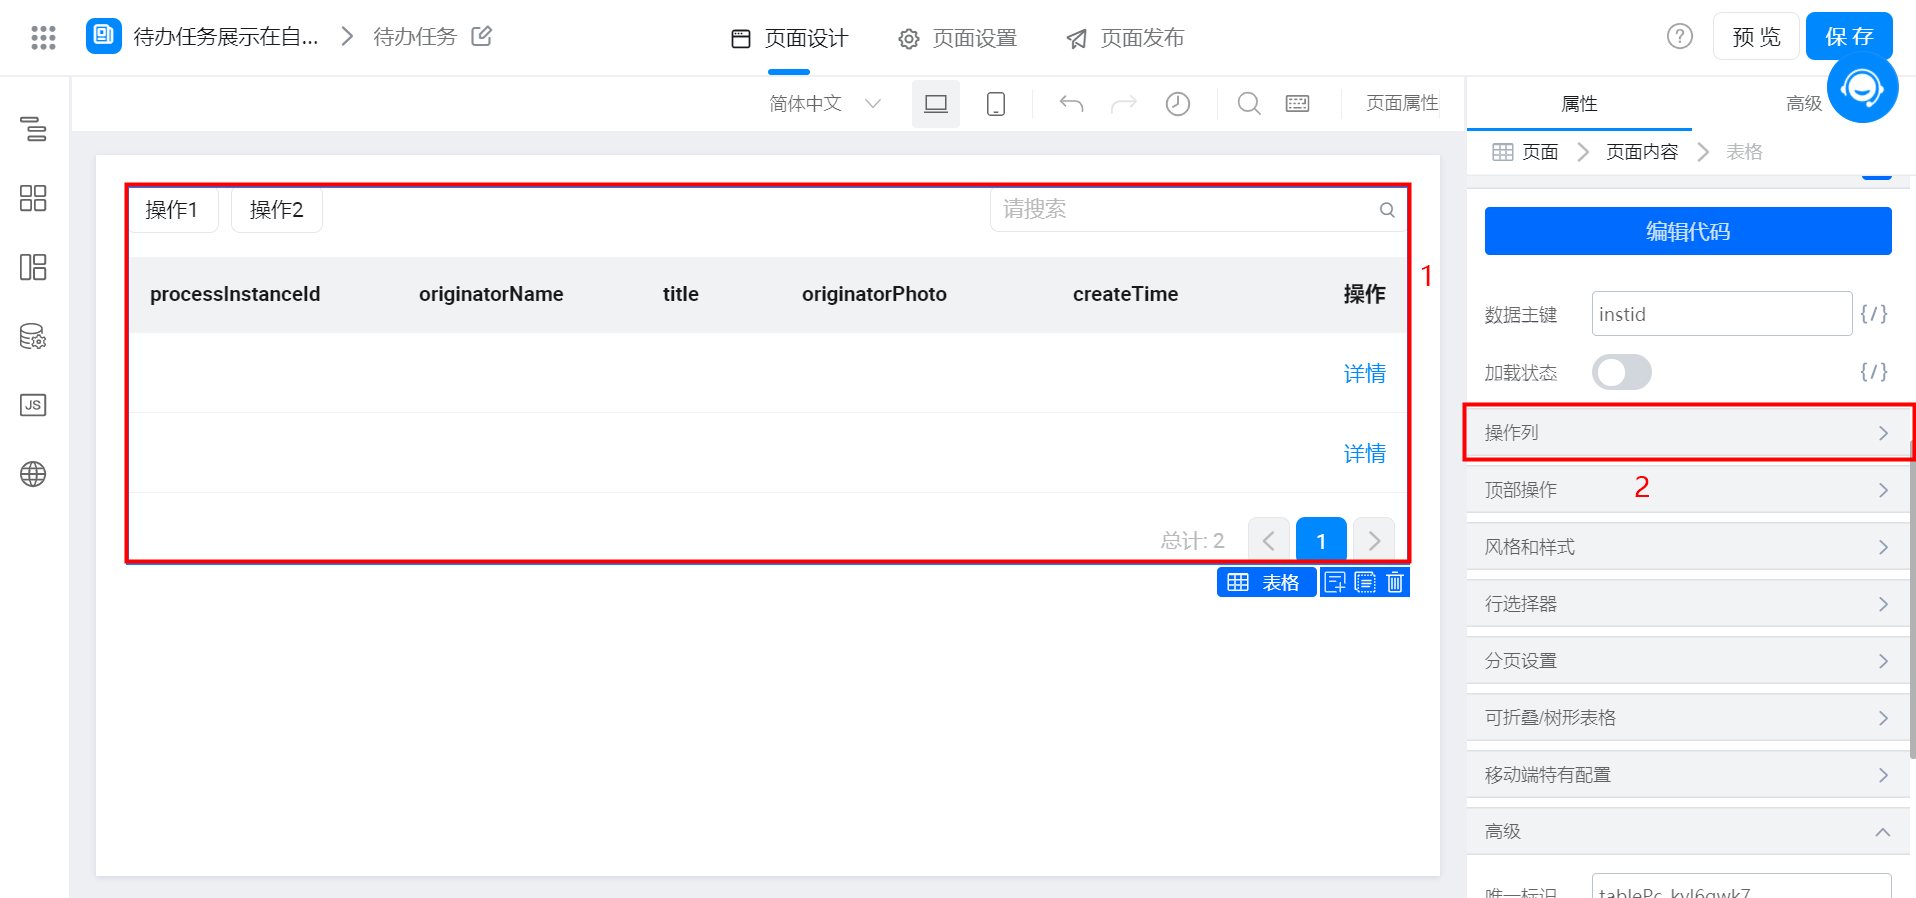
Task: Click the 操作2 table button
Action: 277,210
